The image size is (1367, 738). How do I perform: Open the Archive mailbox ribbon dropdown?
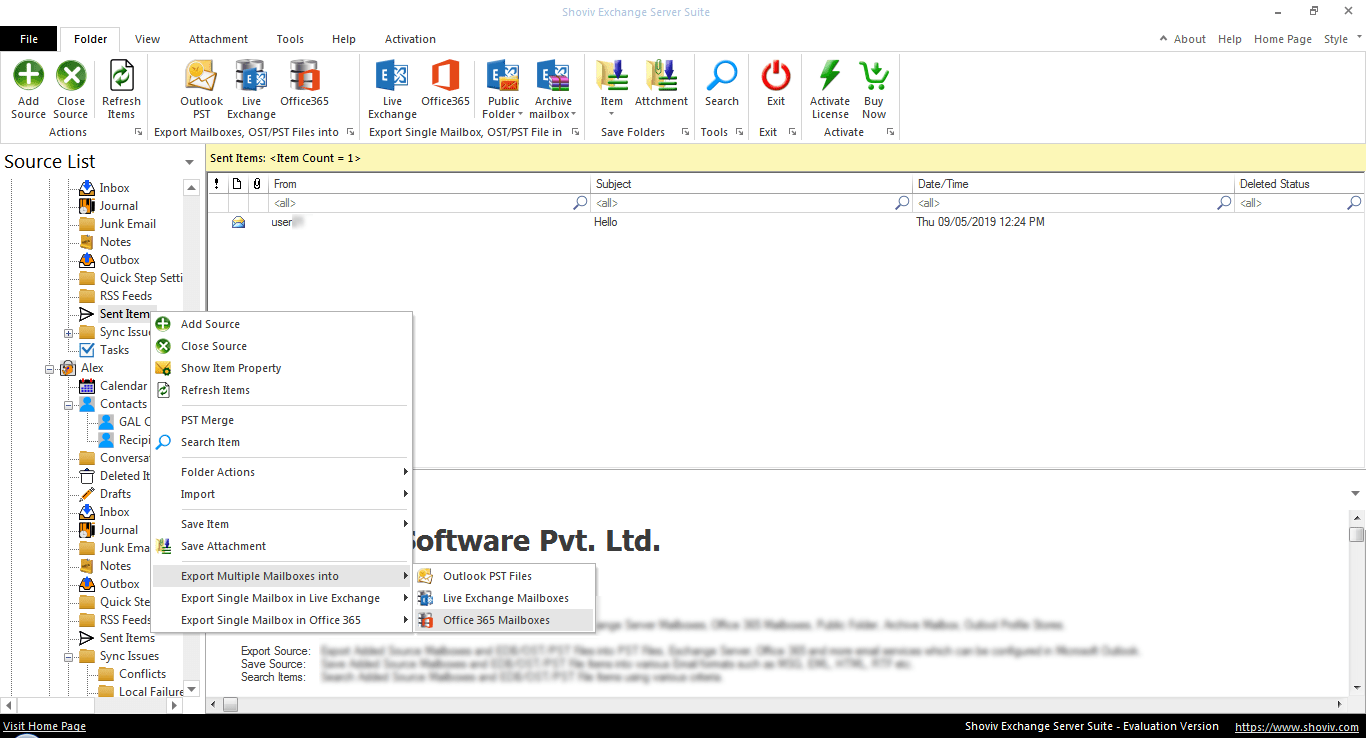pyautogui.click(x=553, y=89)
